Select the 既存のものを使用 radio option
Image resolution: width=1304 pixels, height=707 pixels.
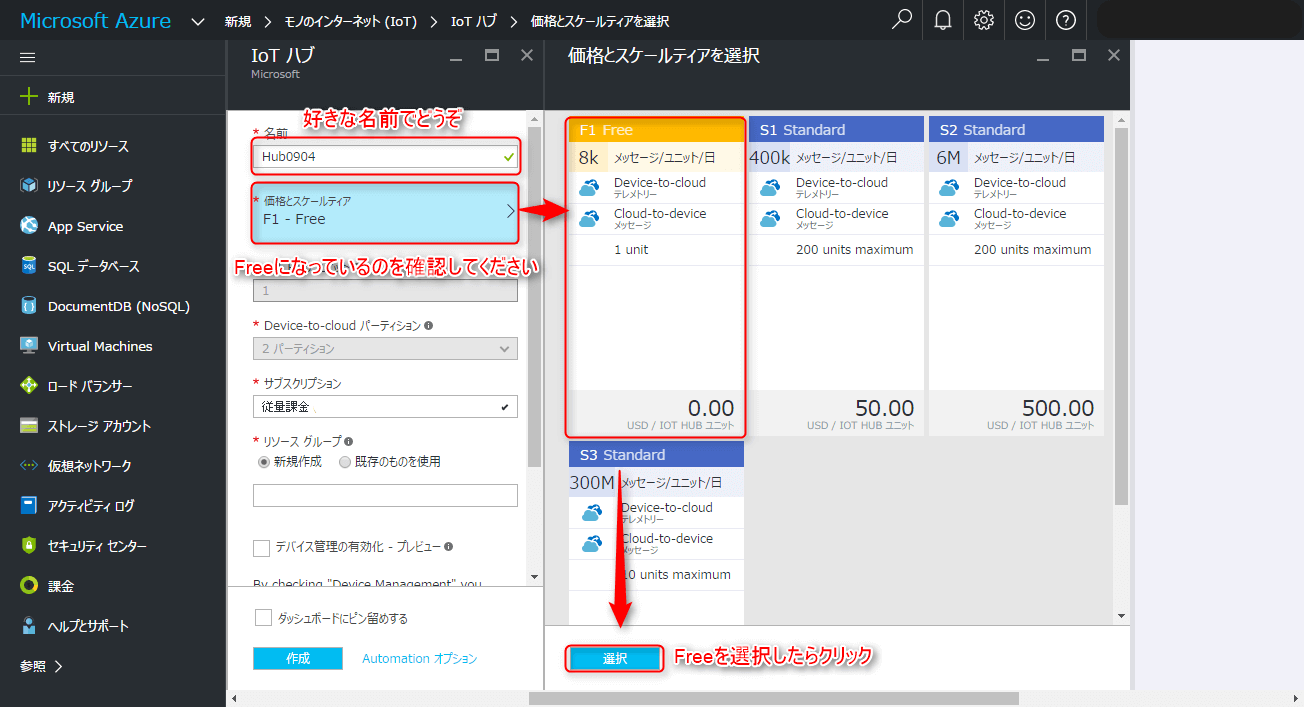point(345,462)
